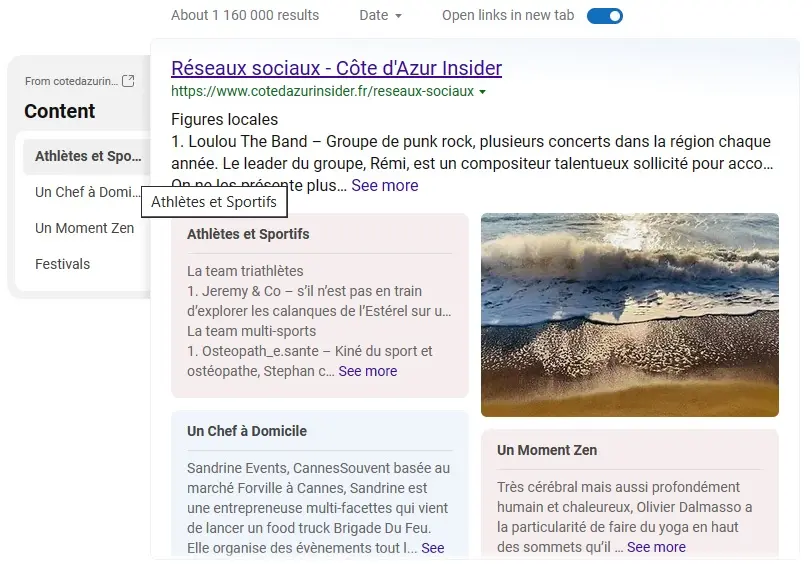This screenshot has height=585, width=812.
Task: Toggle Open links in new tab switch
Action: (604, 15)
